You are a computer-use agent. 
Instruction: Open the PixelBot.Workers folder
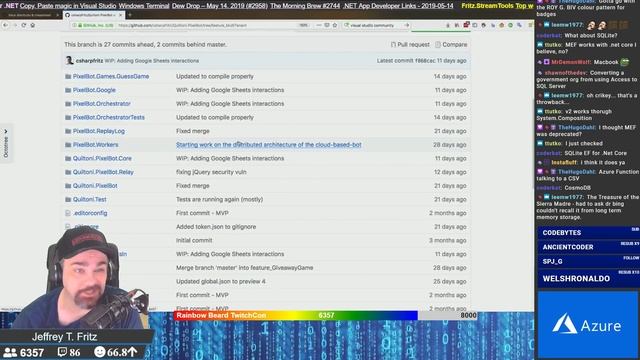pyautogui.click(x=96, y=145)
